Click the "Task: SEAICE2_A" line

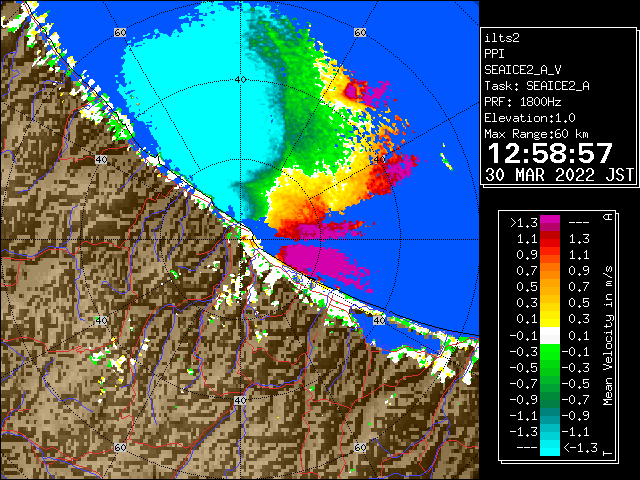537,86
